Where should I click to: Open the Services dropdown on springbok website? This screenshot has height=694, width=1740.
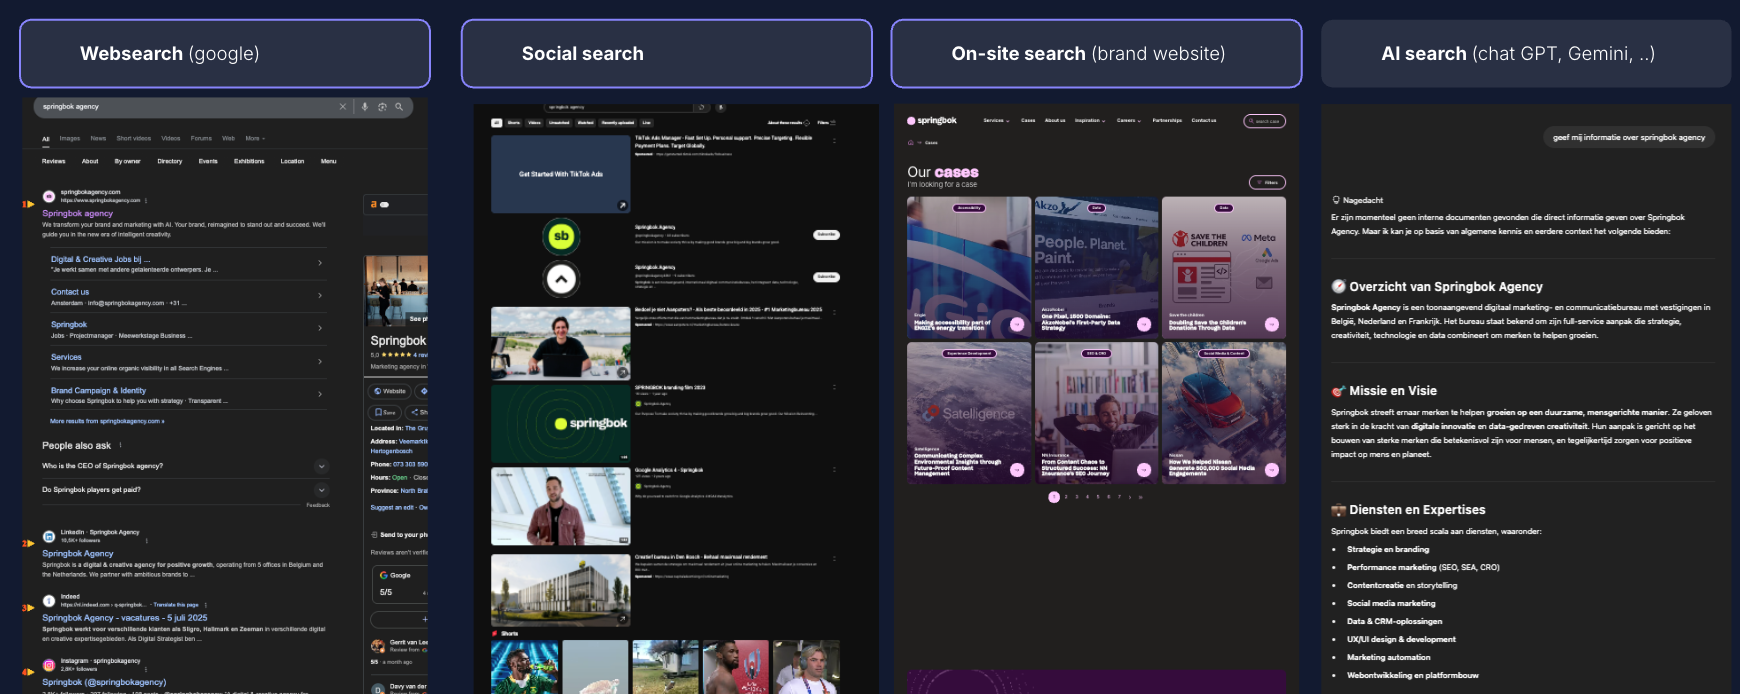(x=996, y=121)
